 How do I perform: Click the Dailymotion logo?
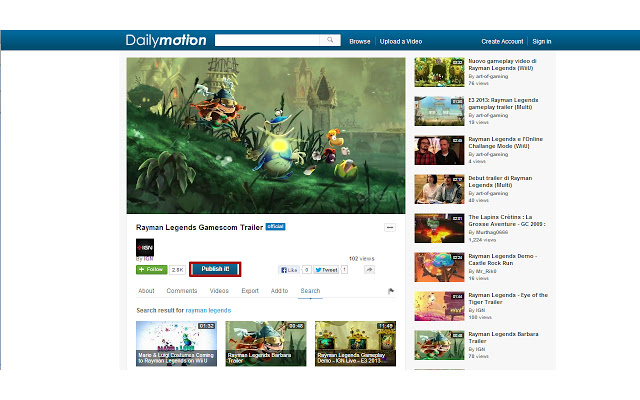point(166,41)
